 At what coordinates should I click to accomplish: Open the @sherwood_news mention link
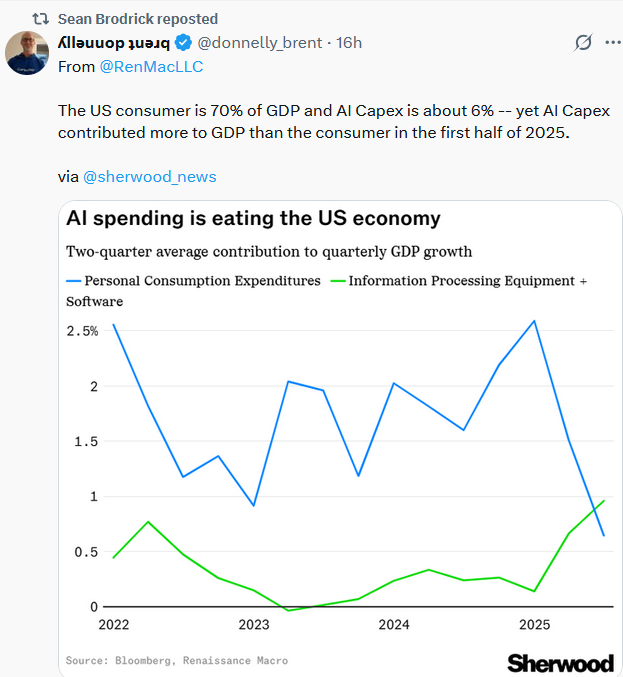coord(149,177)
